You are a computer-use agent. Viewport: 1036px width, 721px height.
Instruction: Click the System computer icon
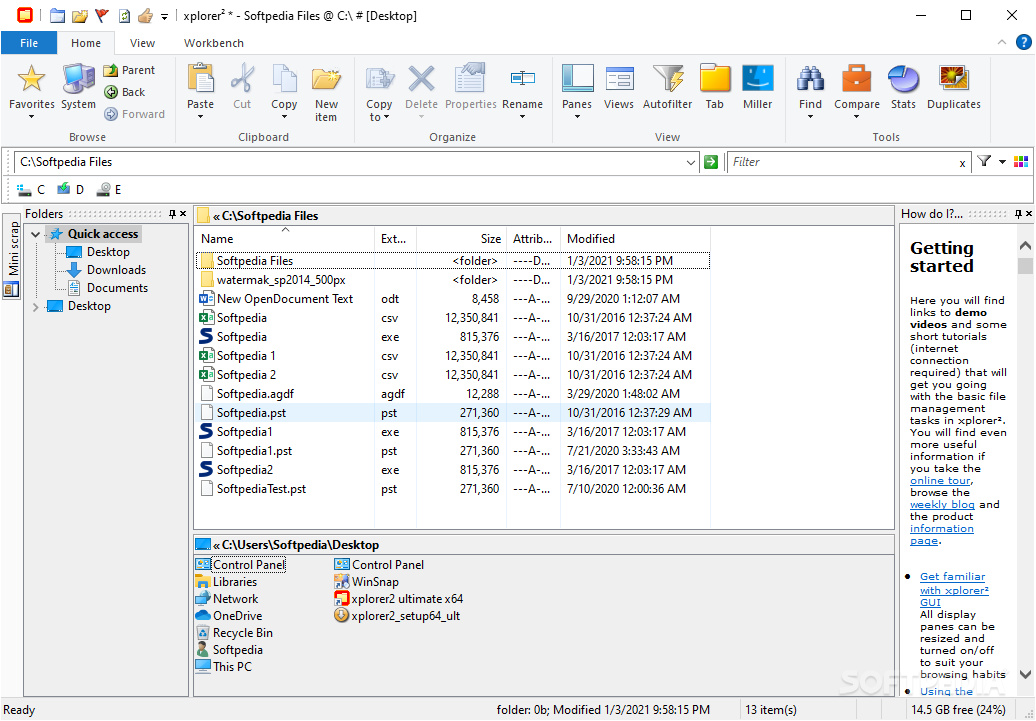(x=79, y=79)
